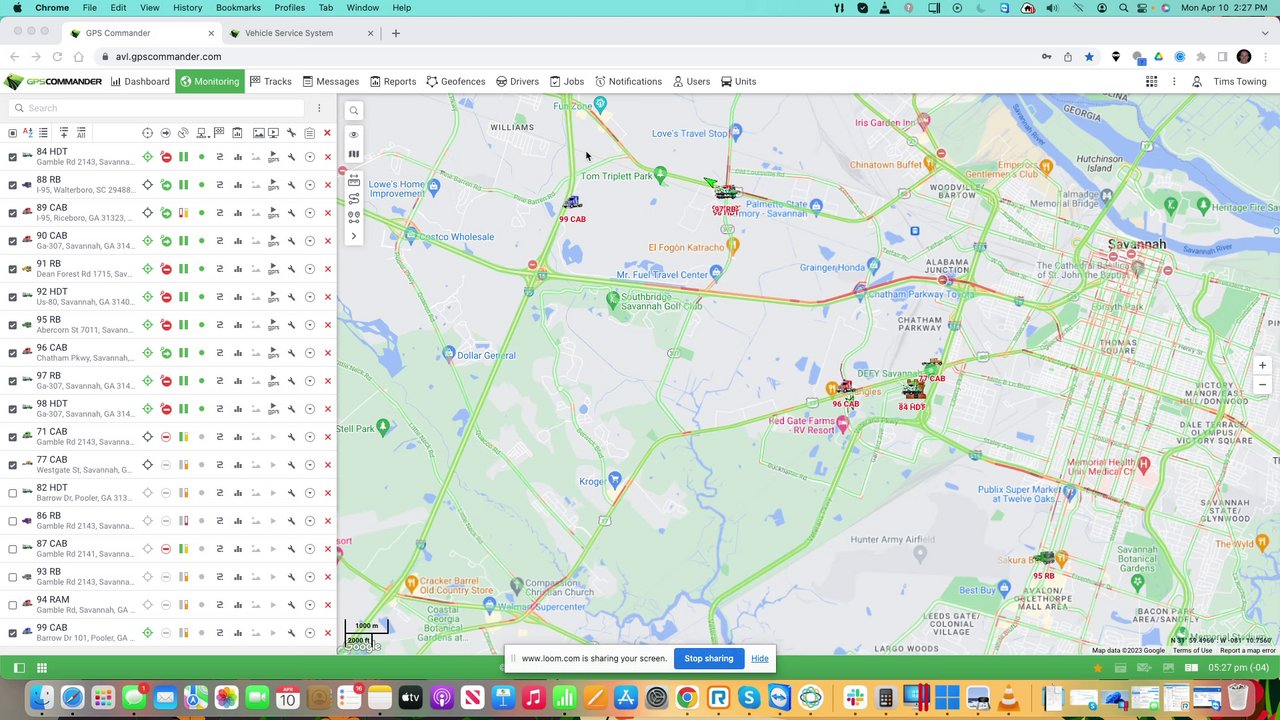Open bar chart report icon for 96 CAB
1280x720 pixels.
click(x=238, y=353)
